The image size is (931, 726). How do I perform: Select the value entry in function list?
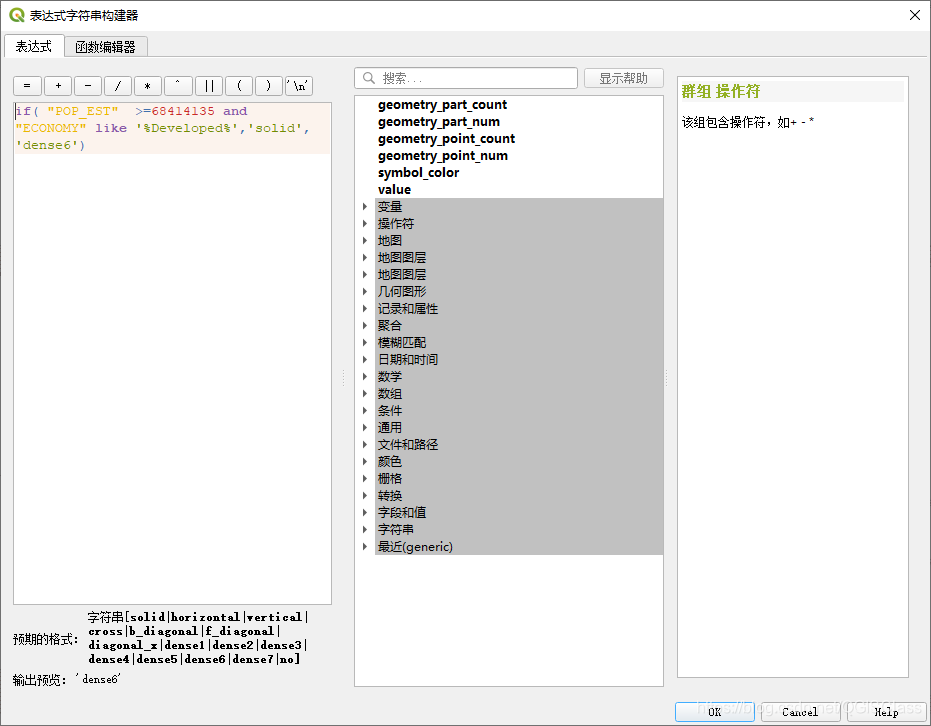tap(394, 190)
